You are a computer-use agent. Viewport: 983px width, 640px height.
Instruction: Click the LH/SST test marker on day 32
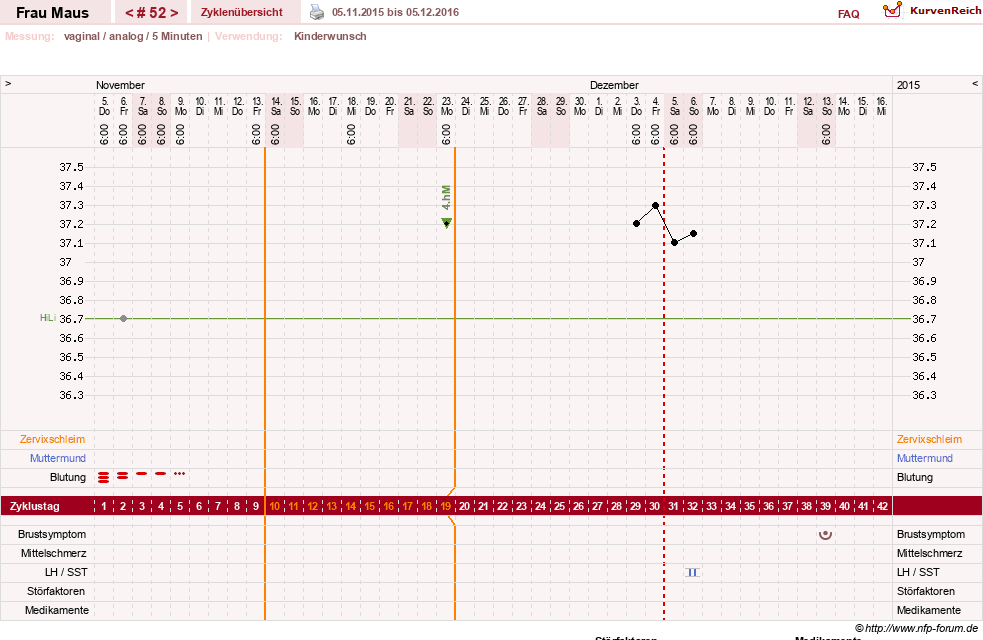tap(692, 572)
